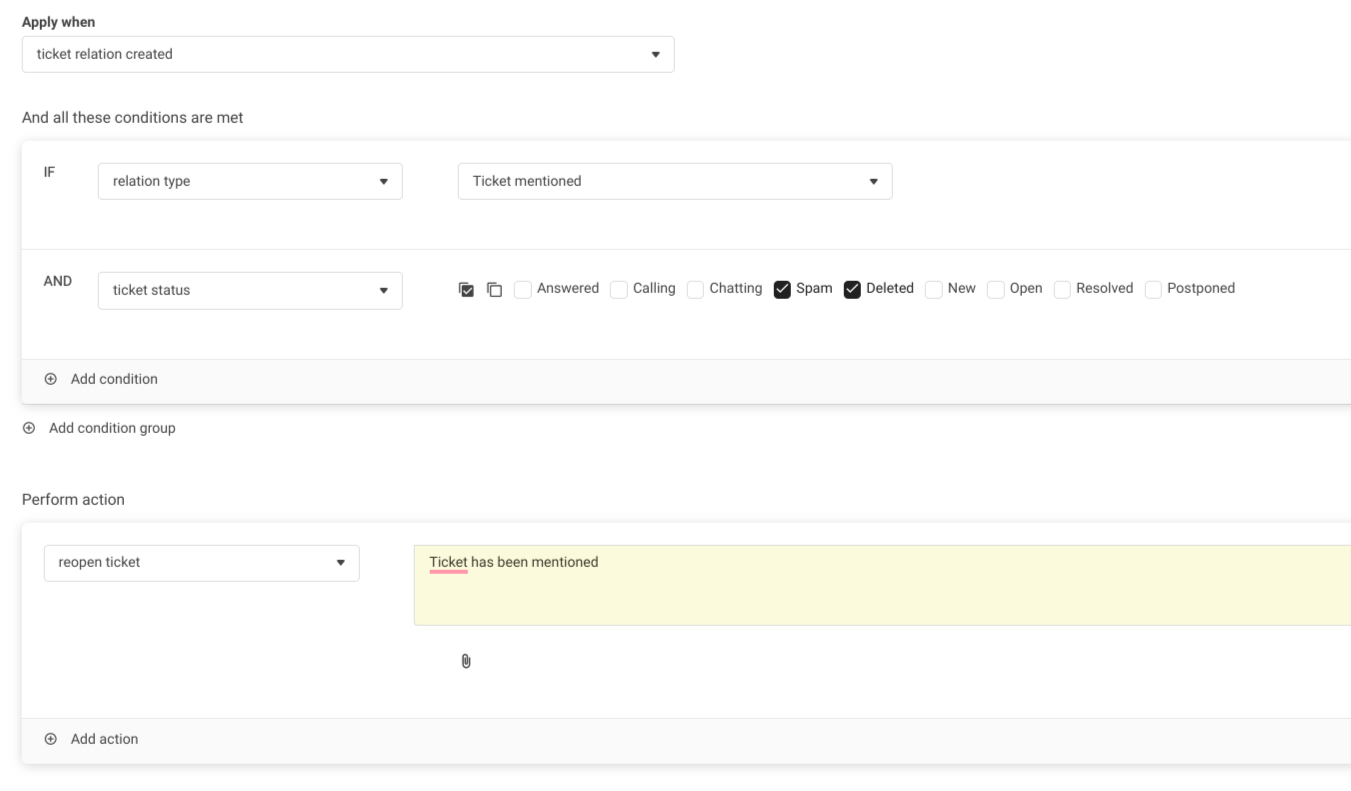Expand the 'relation type' condition dropdown
This screenshot has height=791, width=1351.
250,181
